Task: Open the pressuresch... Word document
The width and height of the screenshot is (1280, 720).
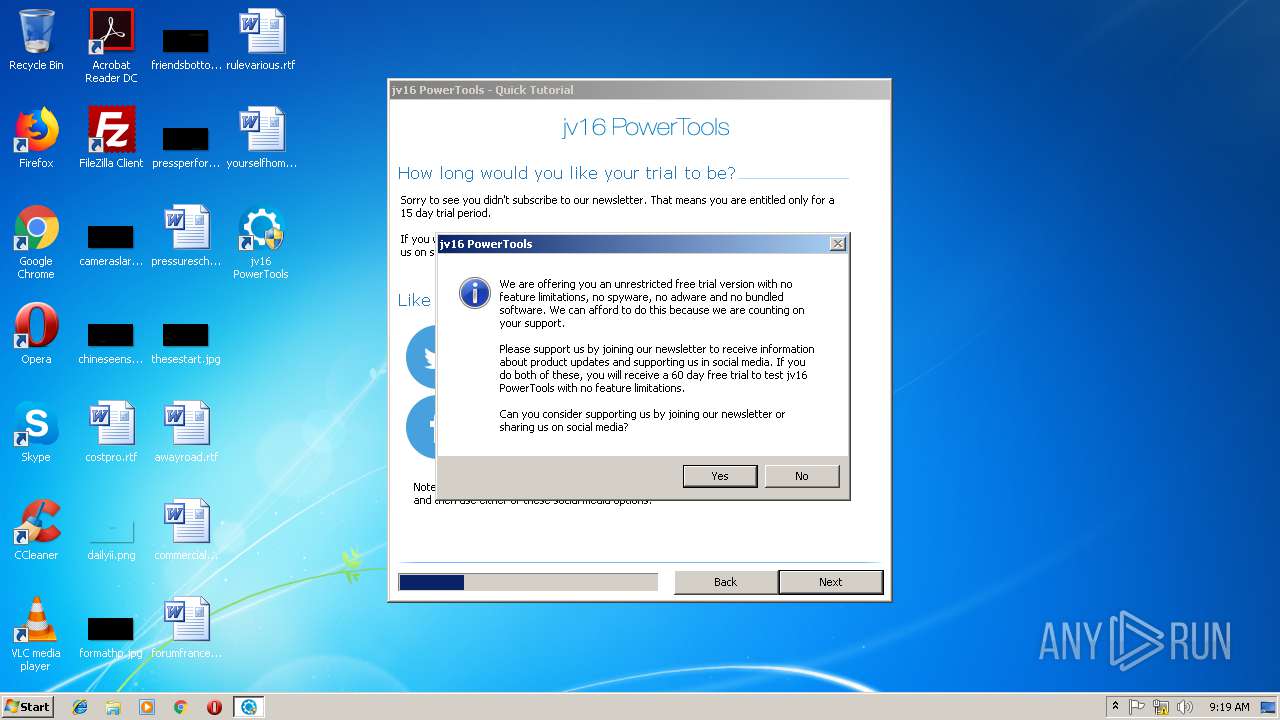Action: 186,236
